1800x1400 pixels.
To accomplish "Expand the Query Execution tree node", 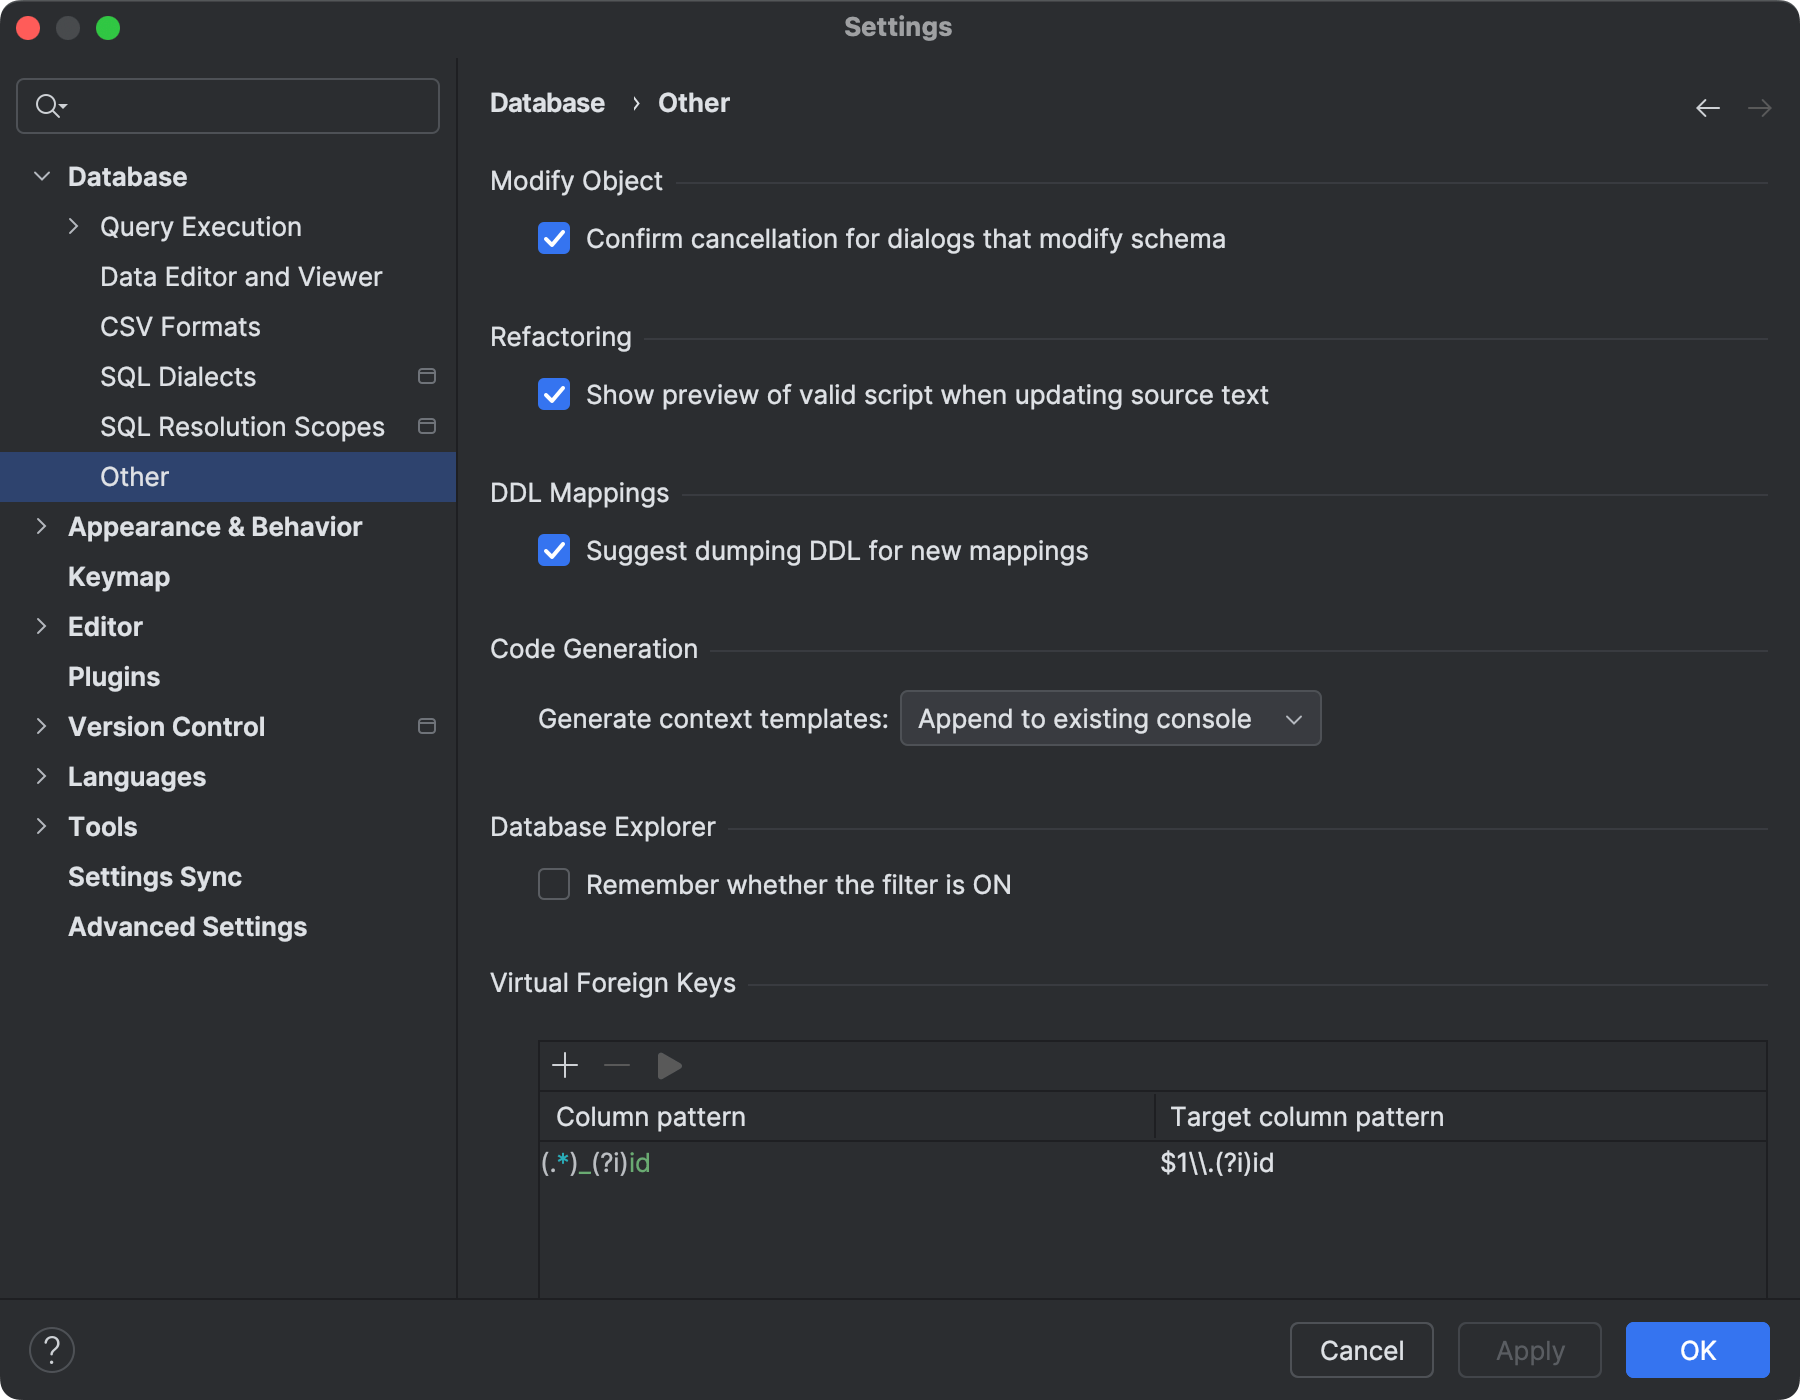I will pos(74,226).
